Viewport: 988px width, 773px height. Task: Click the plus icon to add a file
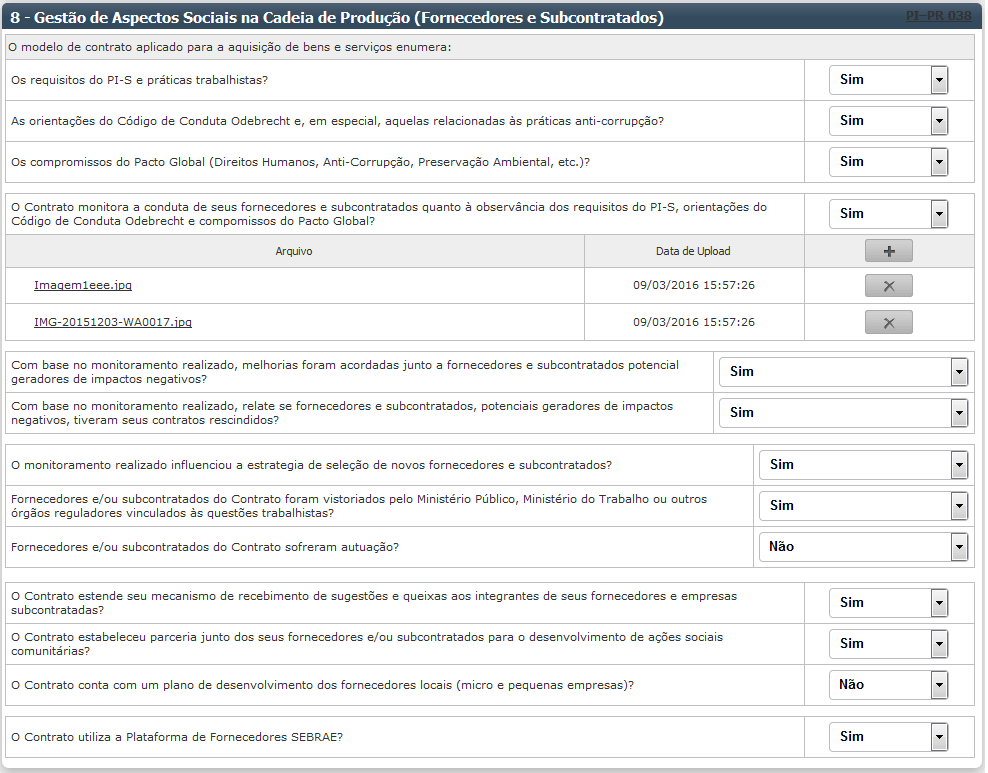click(888, 251)
